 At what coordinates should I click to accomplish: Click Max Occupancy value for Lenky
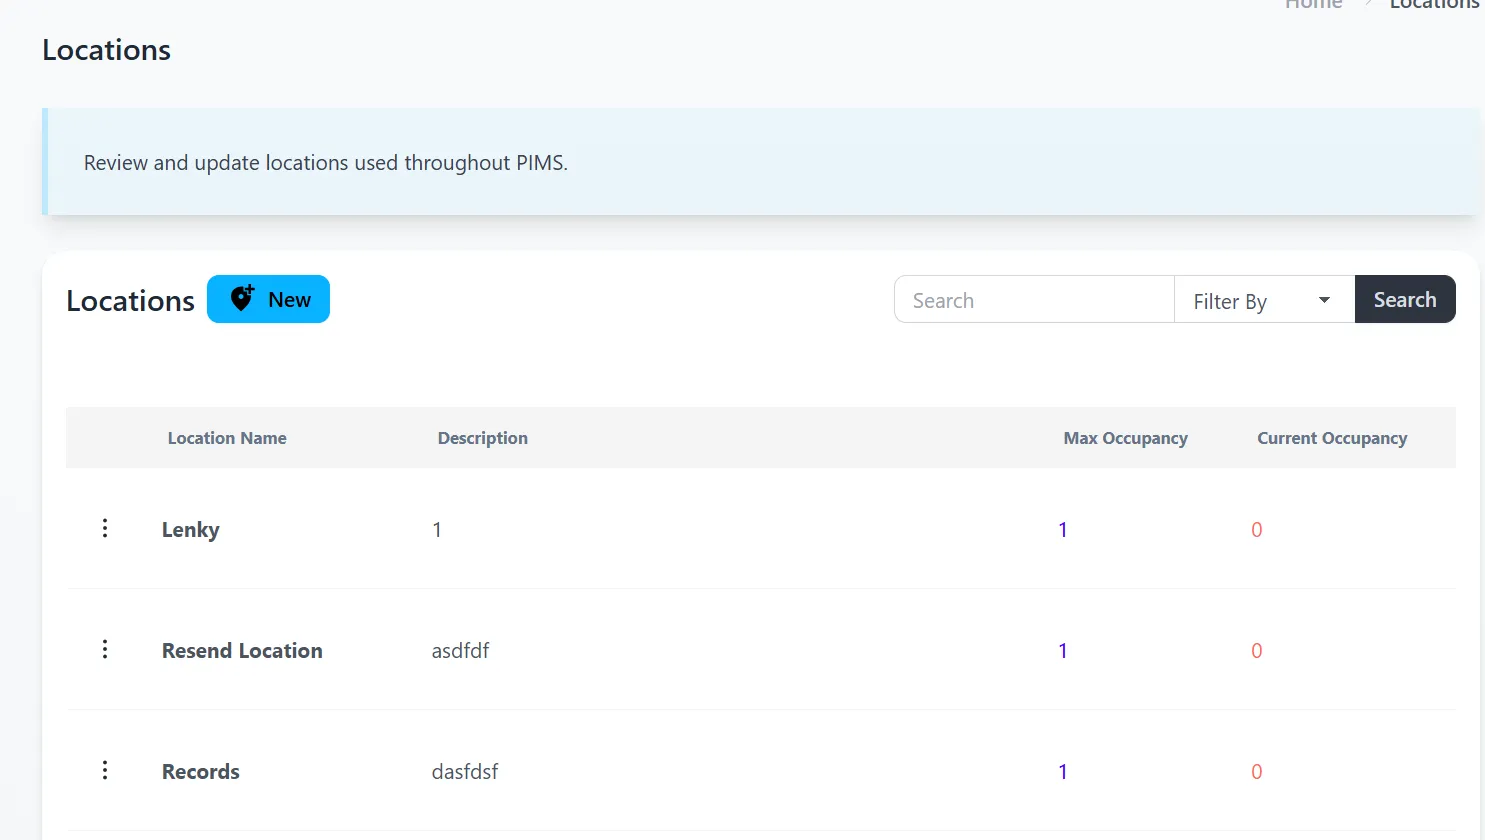pos(1063,530)
